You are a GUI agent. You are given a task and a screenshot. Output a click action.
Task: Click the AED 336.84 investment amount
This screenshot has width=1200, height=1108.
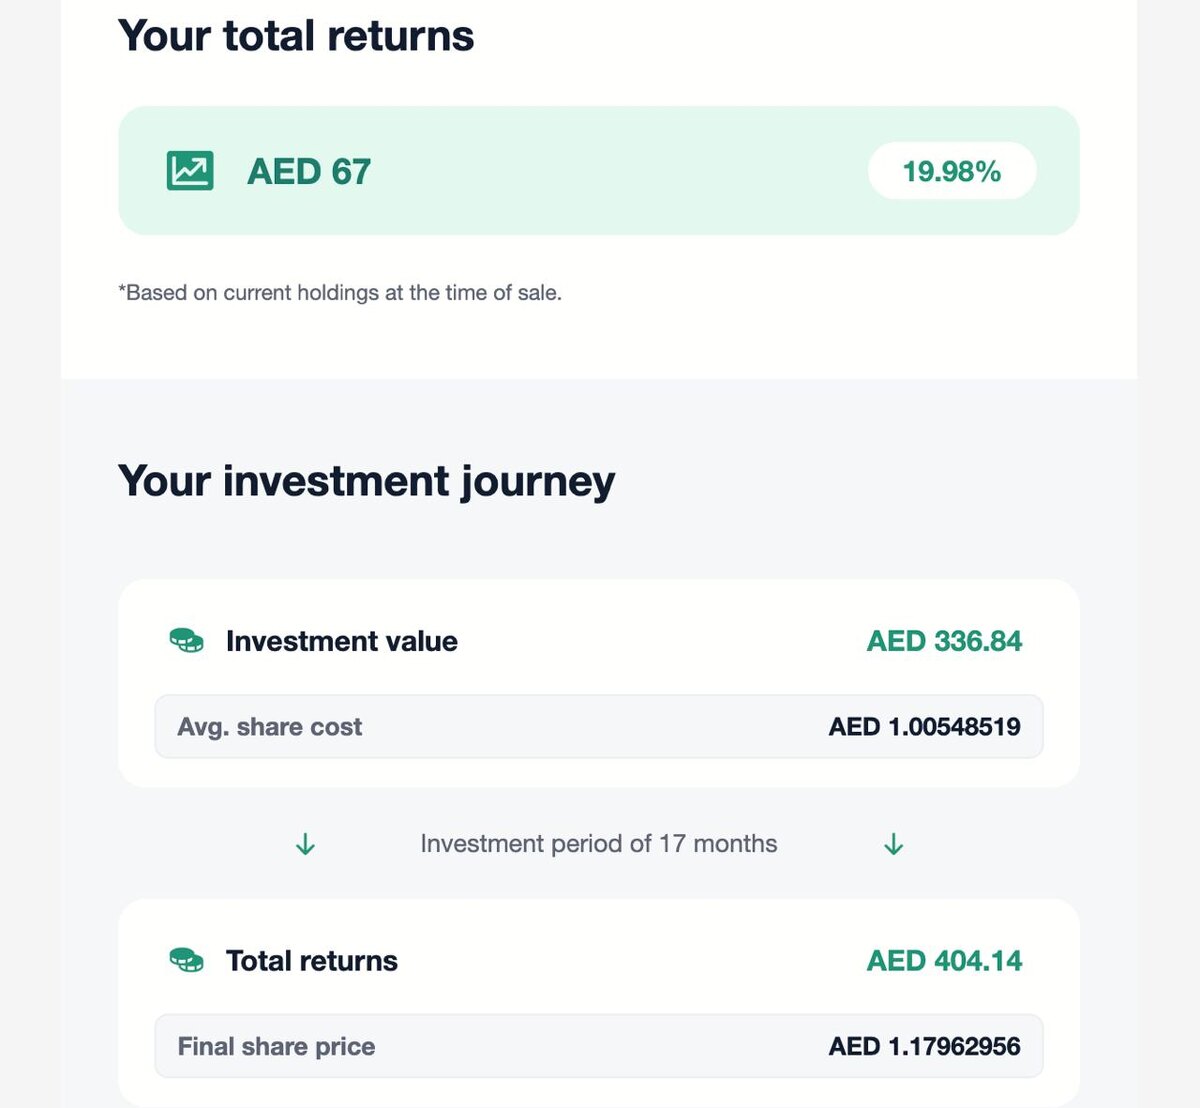(x=944, y=641)
